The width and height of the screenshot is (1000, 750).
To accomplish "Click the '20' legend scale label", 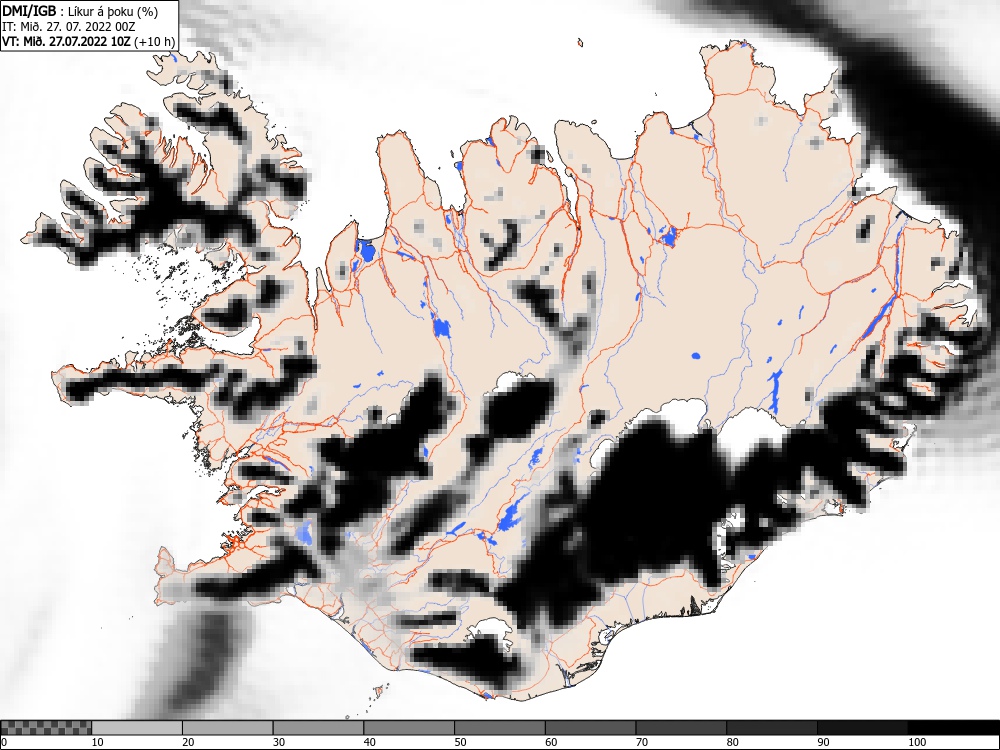I will click(x=188, y=742).
